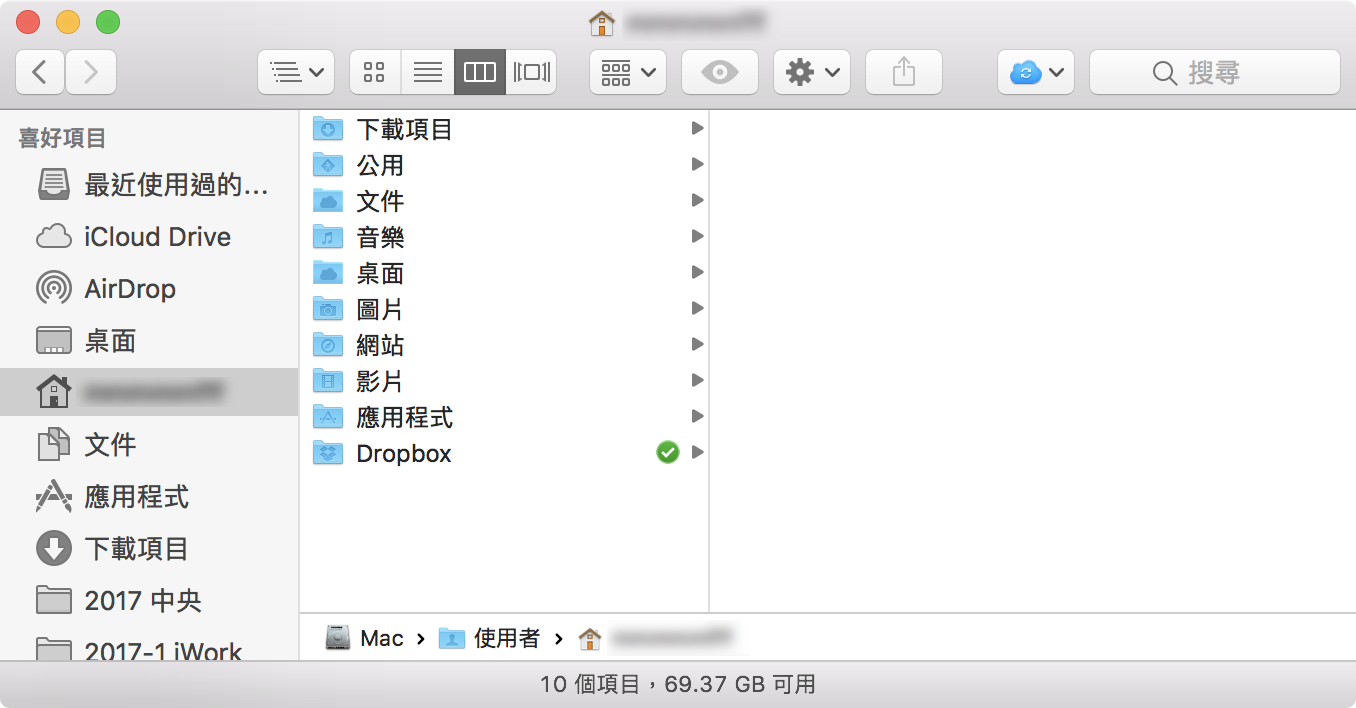Switch to icon view
Screen dimensions: 1356x708
375,72
